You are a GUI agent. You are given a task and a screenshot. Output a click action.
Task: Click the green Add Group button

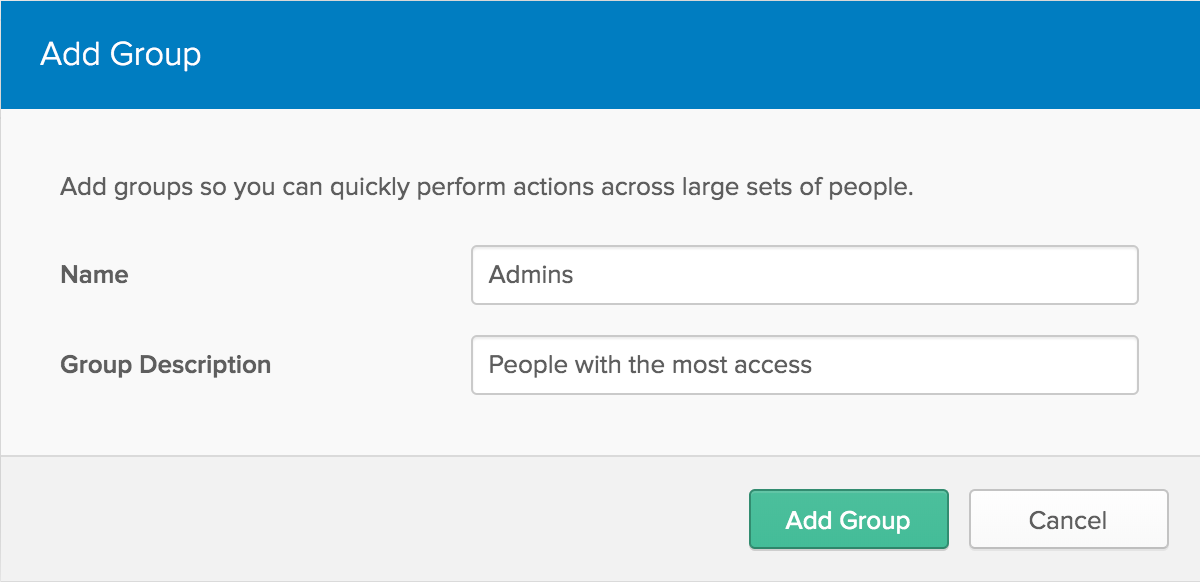(x=848, y=519)
